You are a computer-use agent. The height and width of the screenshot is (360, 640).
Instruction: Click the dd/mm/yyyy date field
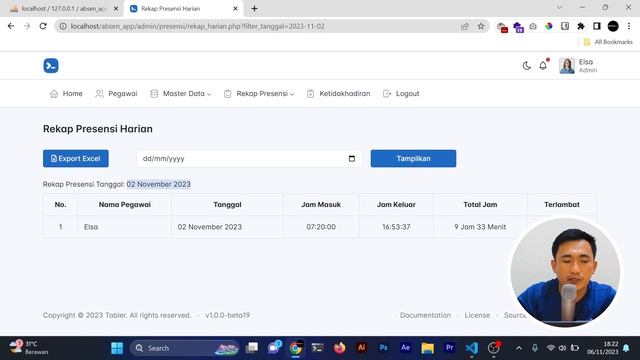click(x=249, y=158)
